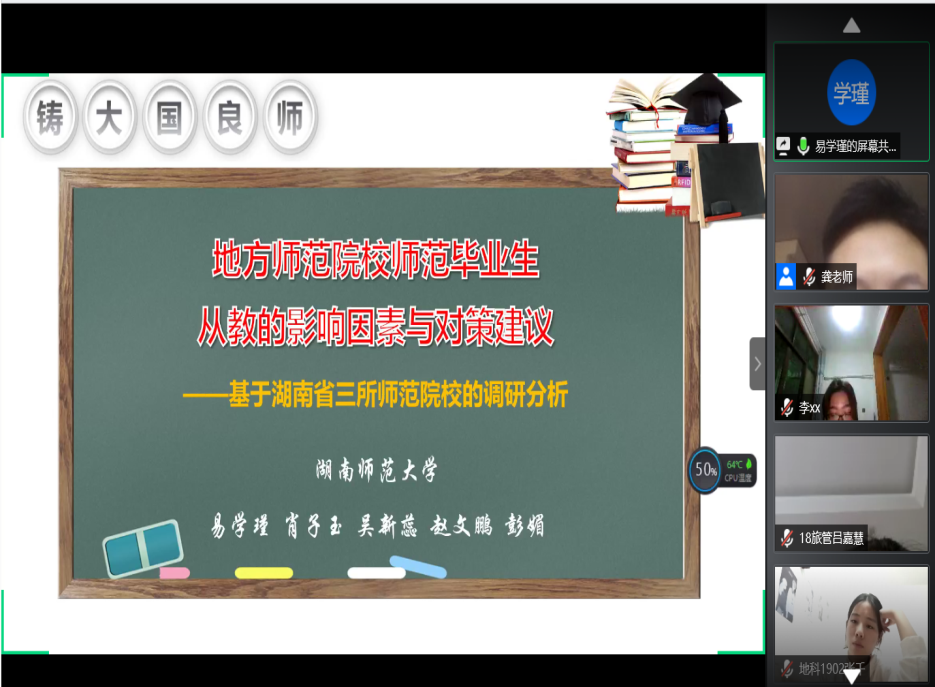Image resolution: width=935 pixels, height=687 pixels.
Task: Click the muted microphone icon for 李xx
Action: click(x=788, y=407)
